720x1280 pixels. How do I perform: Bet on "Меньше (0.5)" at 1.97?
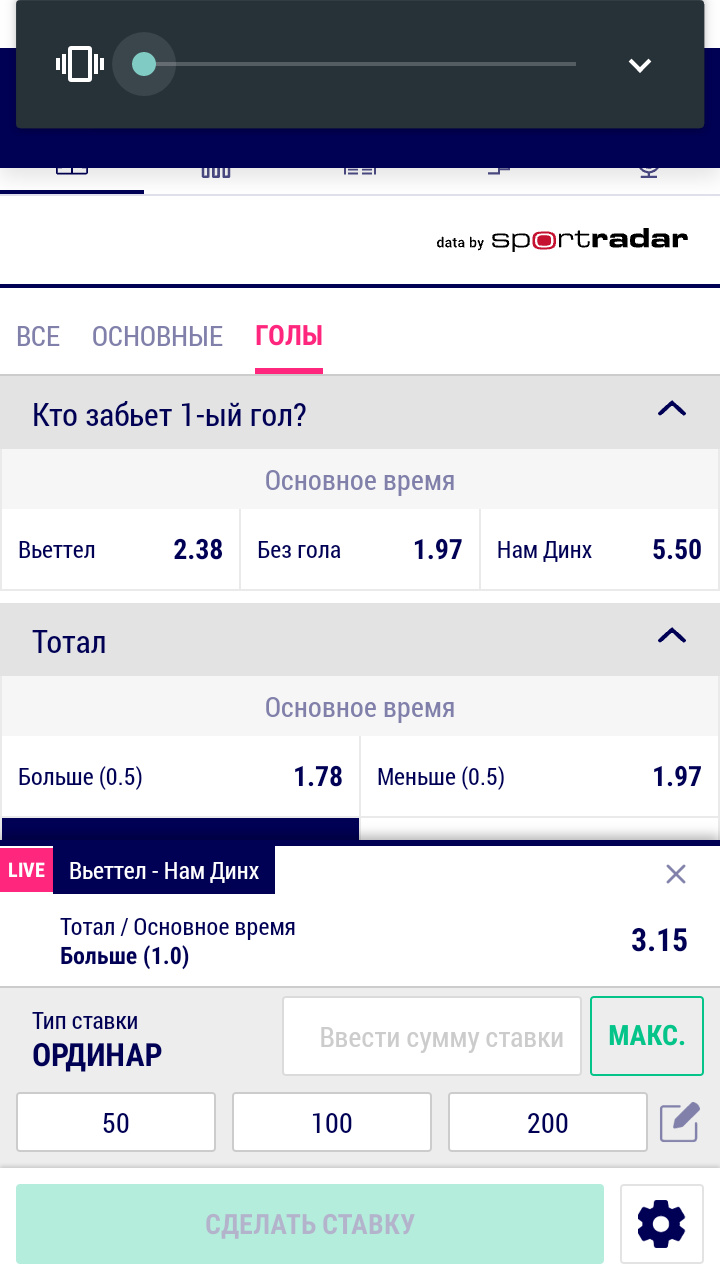tap(539, 777)
